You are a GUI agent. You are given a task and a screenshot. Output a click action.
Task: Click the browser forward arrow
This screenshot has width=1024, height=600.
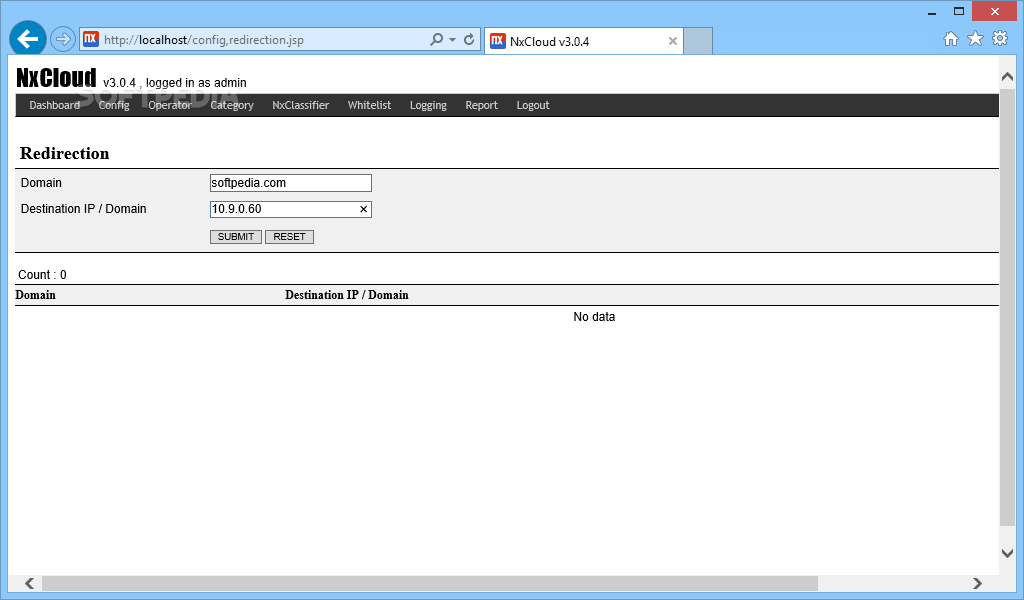tap(63, 39)
